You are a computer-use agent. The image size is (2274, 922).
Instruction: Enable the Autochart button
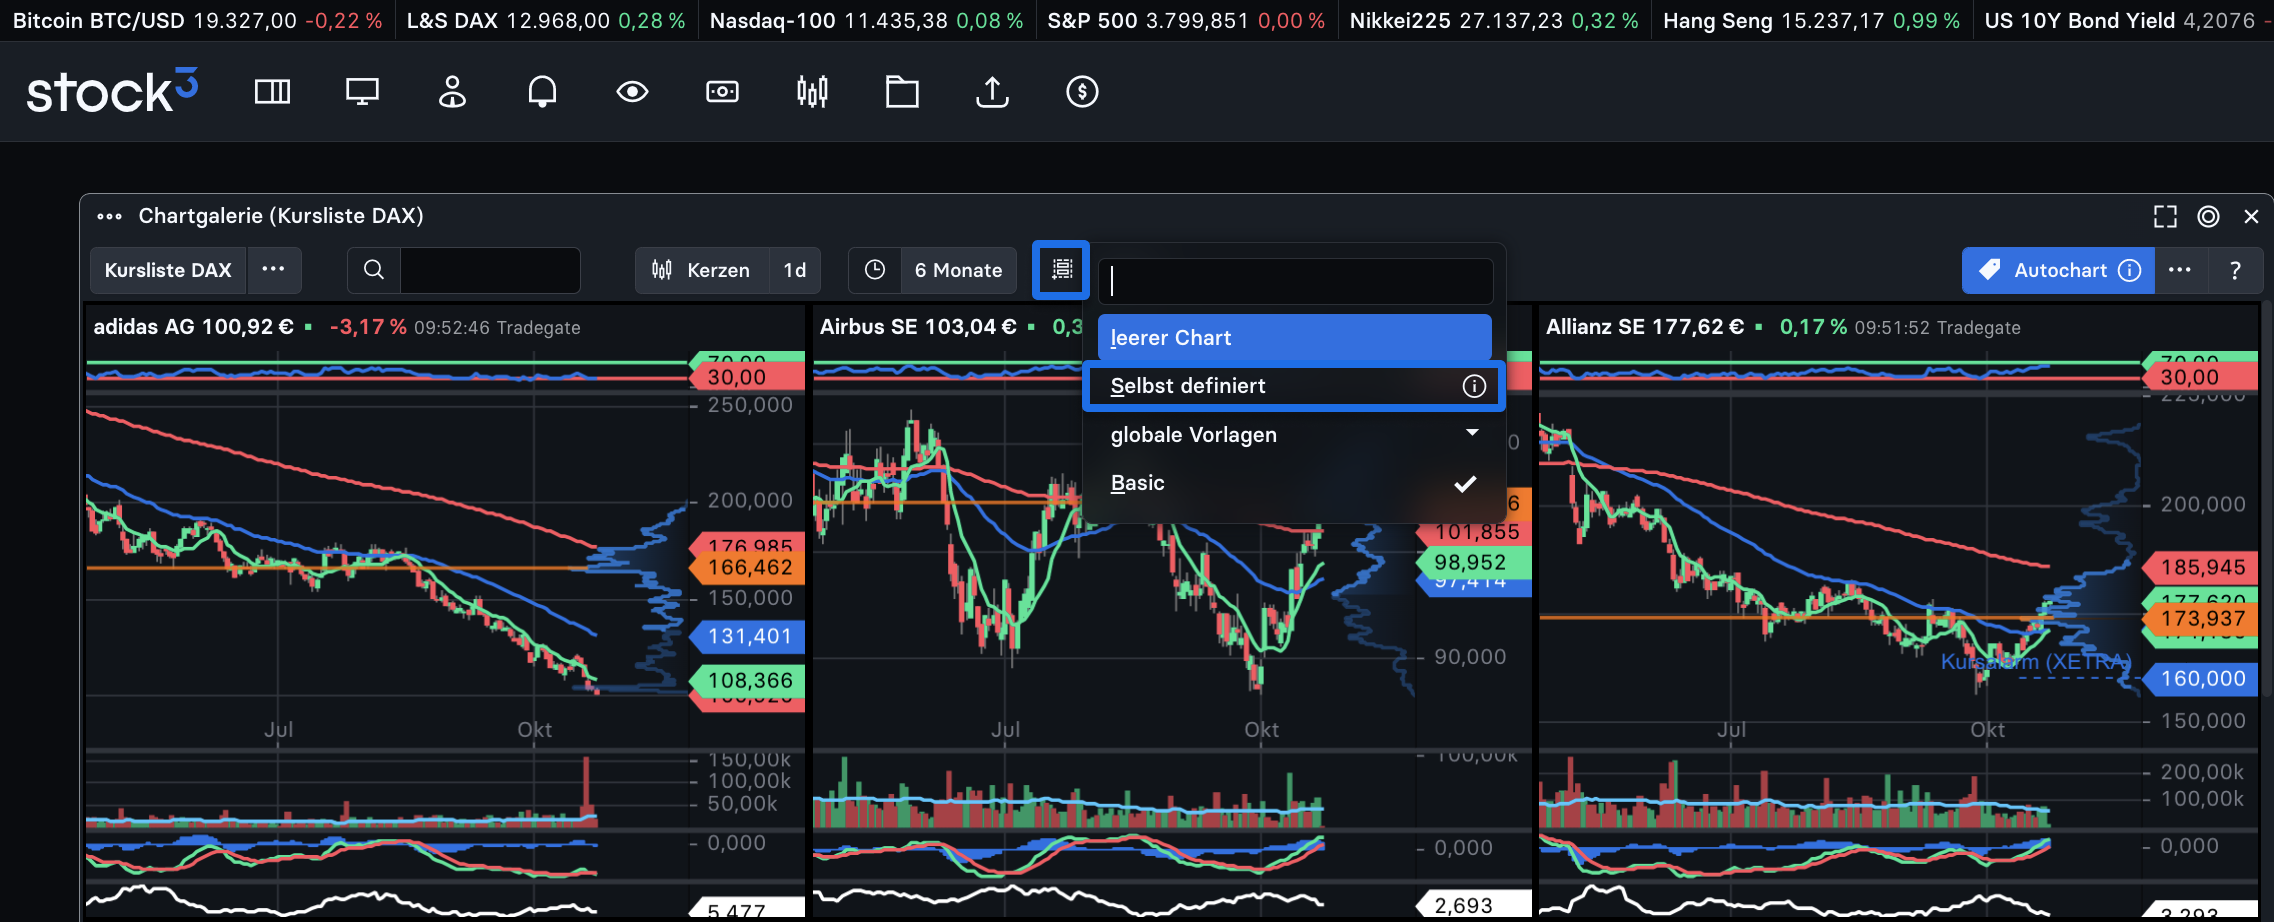(x=2058, y=270)
